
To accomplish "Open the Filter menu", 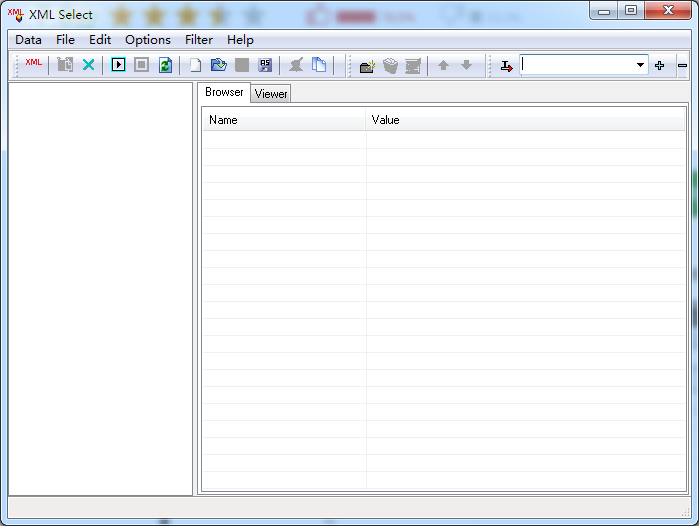I will 199,40.
